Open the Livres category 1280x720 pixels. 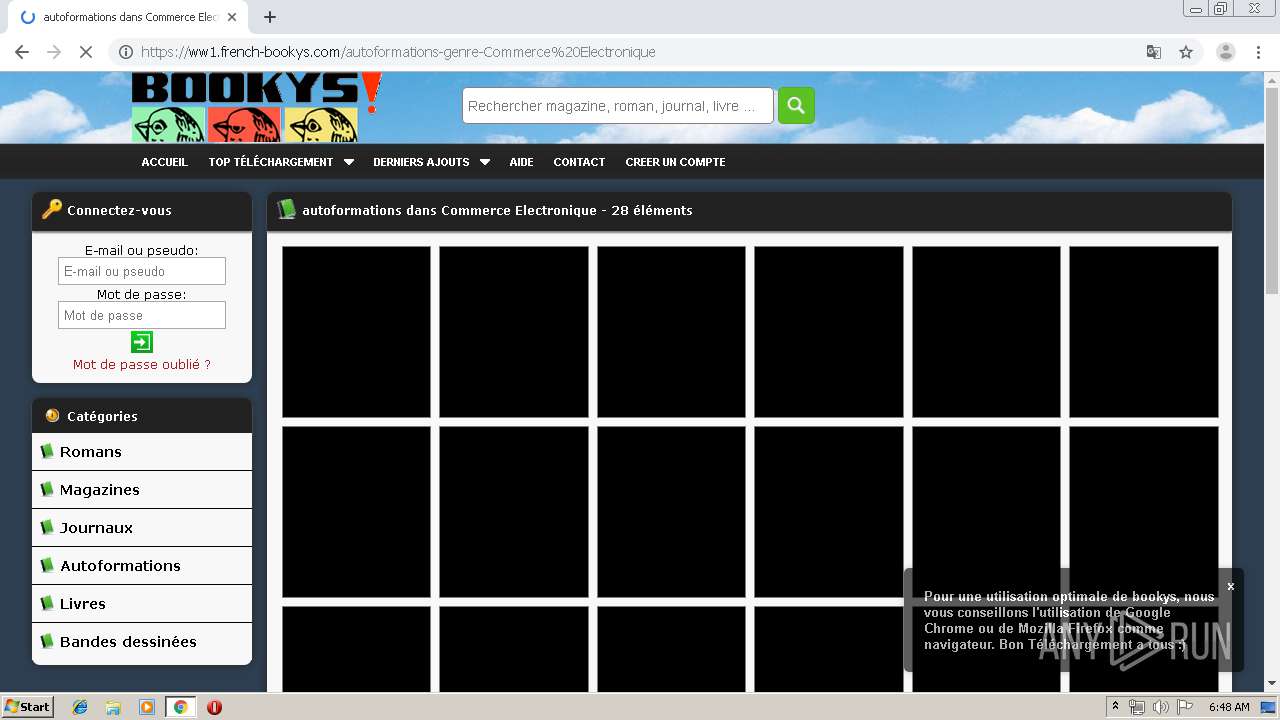click(x=142, y=604)
